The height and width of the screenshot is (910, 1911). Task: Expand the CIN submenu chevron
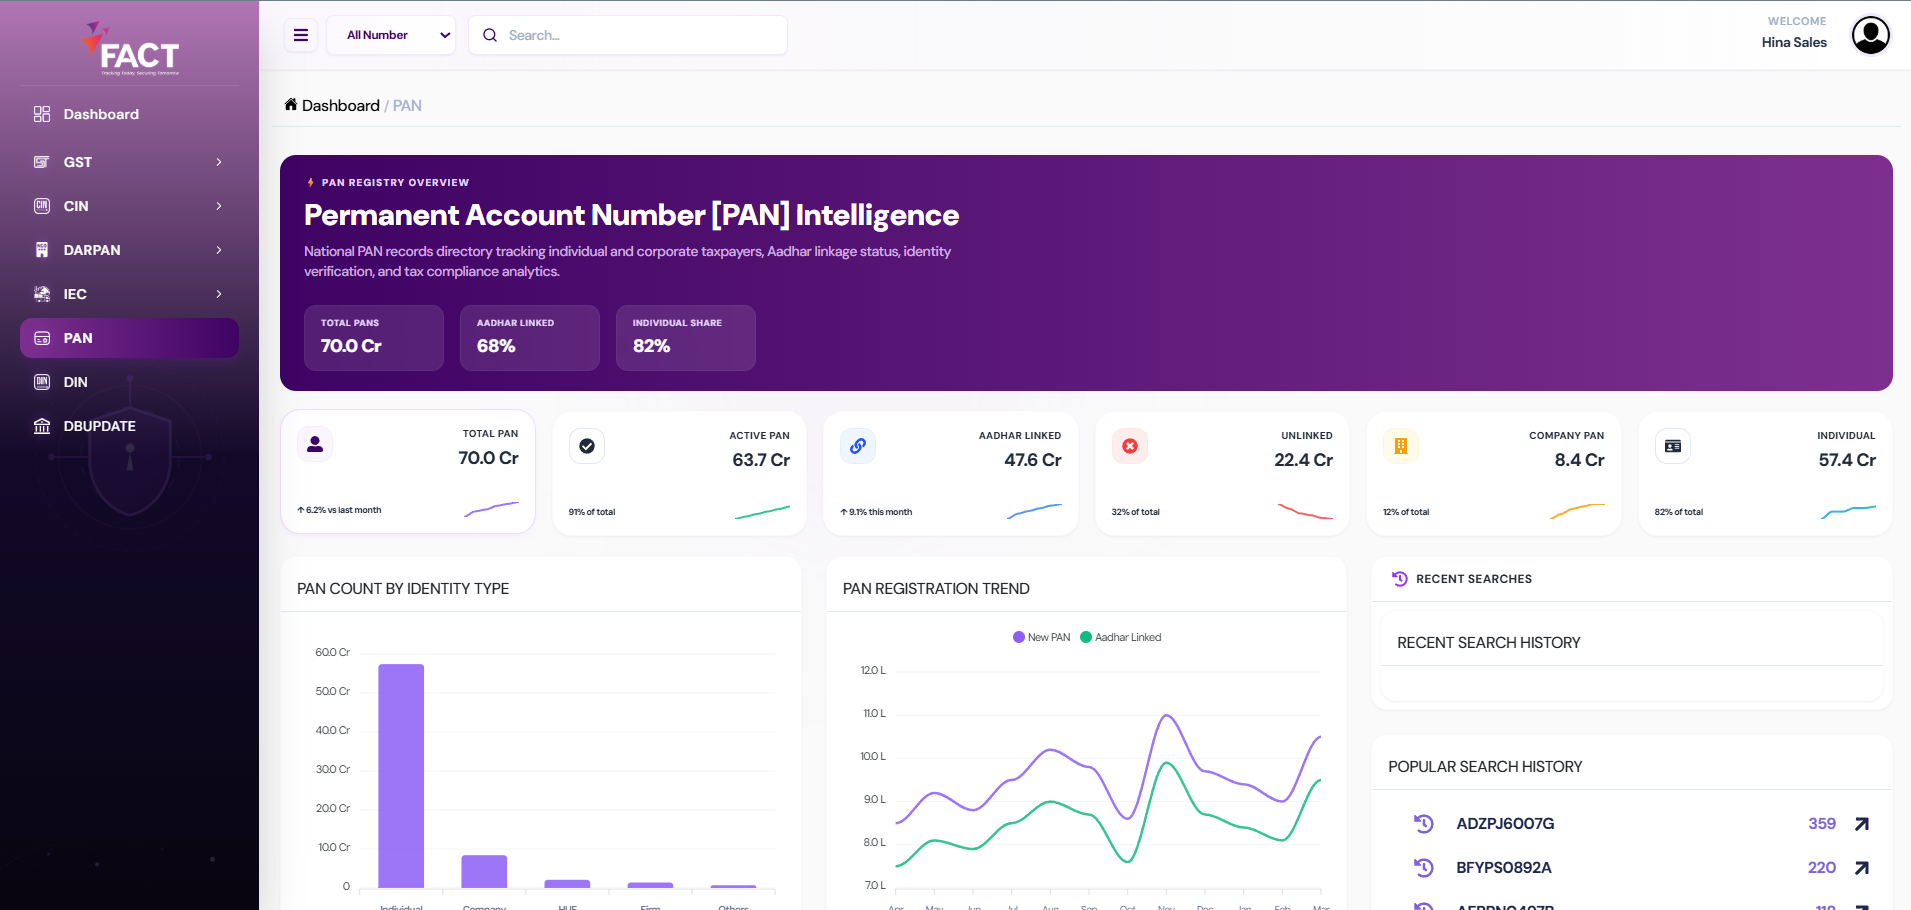coord(219,206)
